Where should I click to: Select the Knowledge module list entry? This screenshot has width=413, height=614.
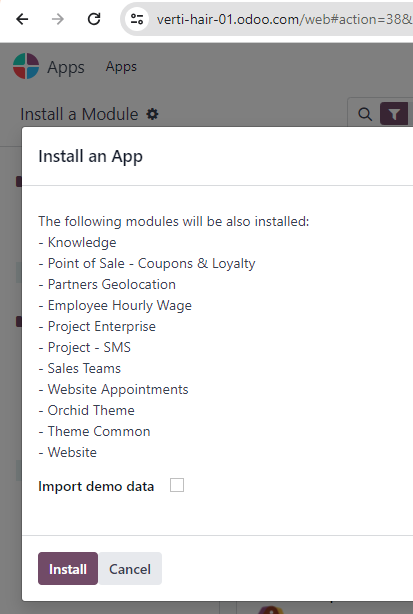pos(82,242)
